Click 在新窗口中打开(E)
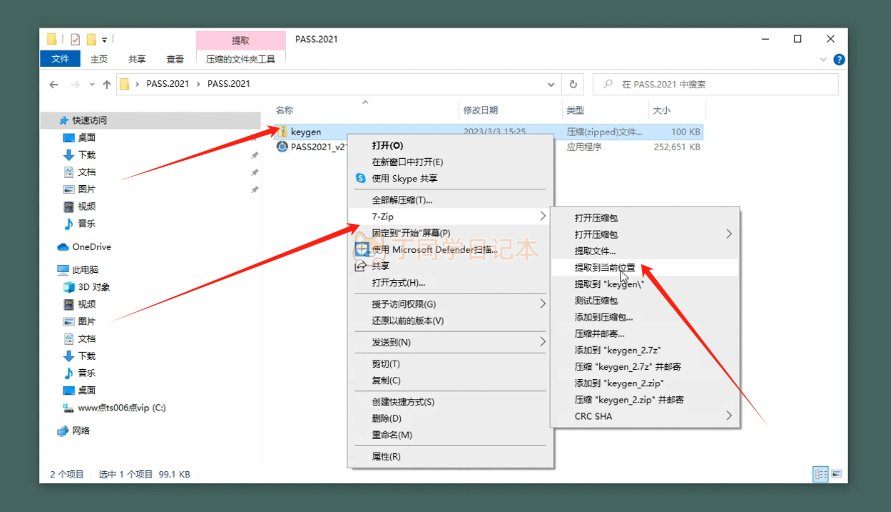Screen dimensions: 891x512 [x=450, y=162]
